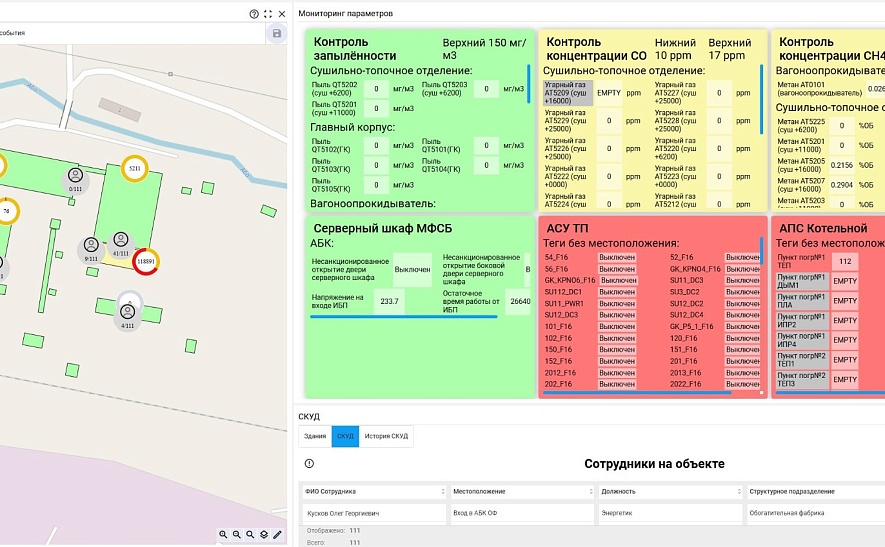Screen dimensions: 885x547
Task: Click the yellow 76 marker on the map
Action: 7,211
